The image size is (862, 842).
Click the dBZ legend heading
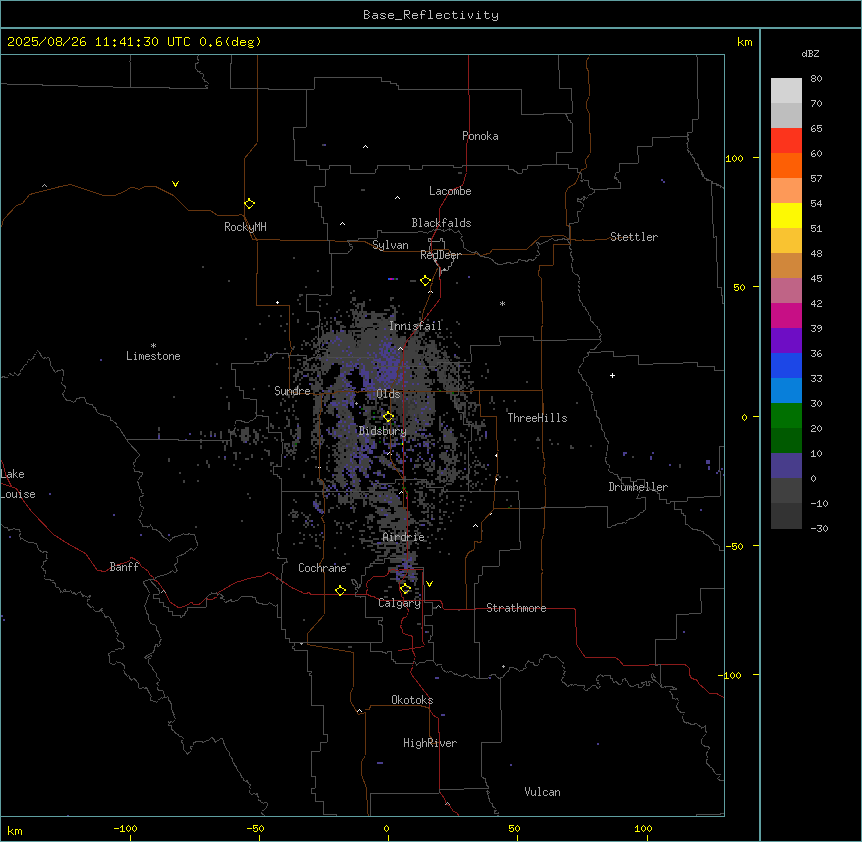coord(810,54)
